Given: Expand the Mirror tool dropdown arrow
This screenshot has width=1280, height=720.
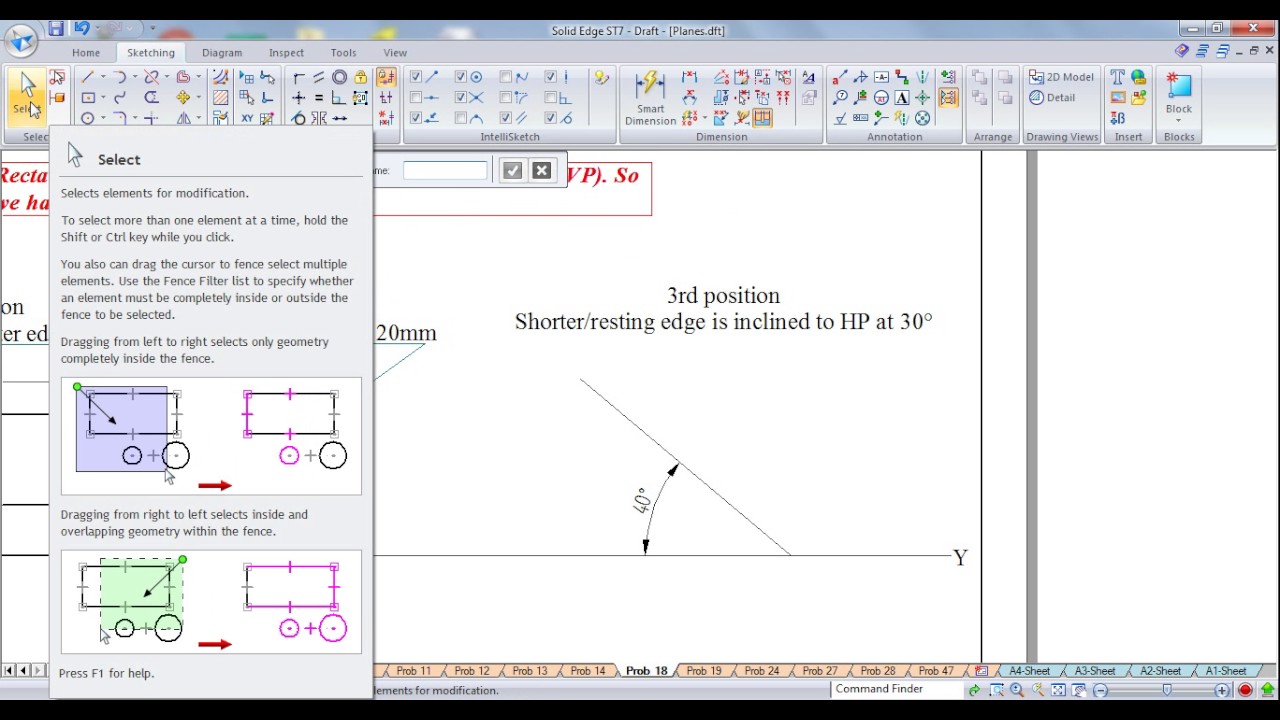Looking at the screenshot, I should click(199, 118).
